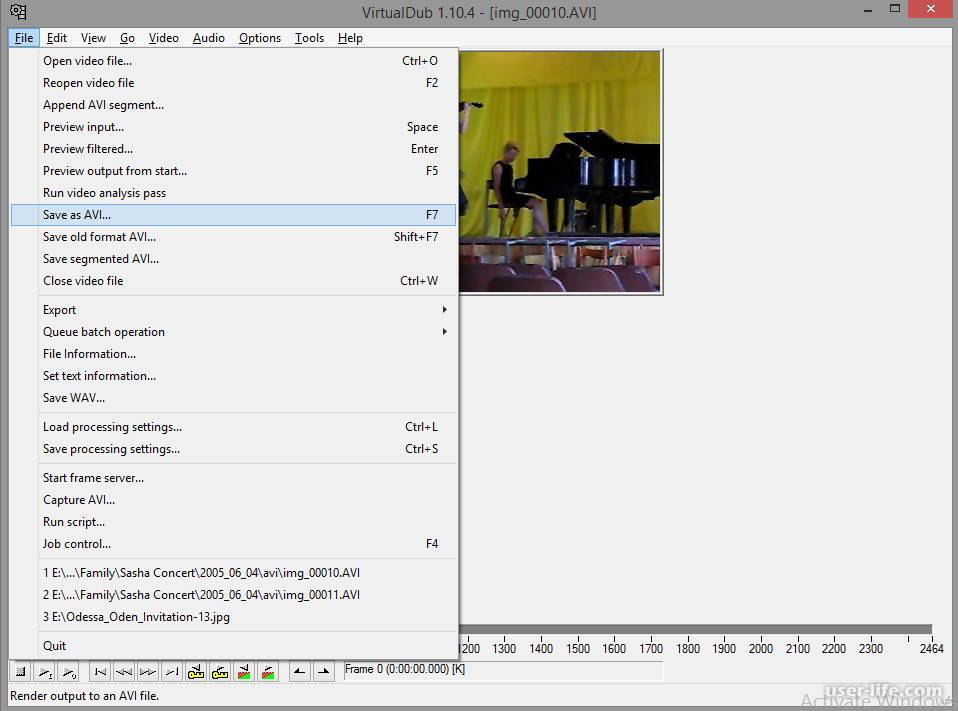Choose Set text information...
Image resolution: width=958 pixels, height=711 pixels.
click(233, 376)
